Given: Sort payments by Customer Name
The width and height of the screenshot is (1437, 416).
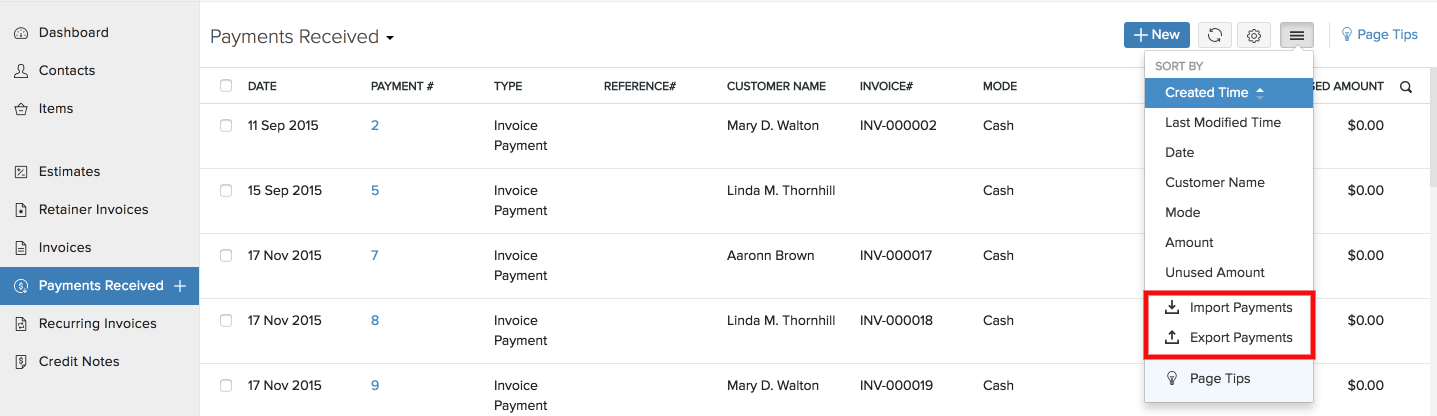Looking at the screenshot, I should coord(1214,183).
